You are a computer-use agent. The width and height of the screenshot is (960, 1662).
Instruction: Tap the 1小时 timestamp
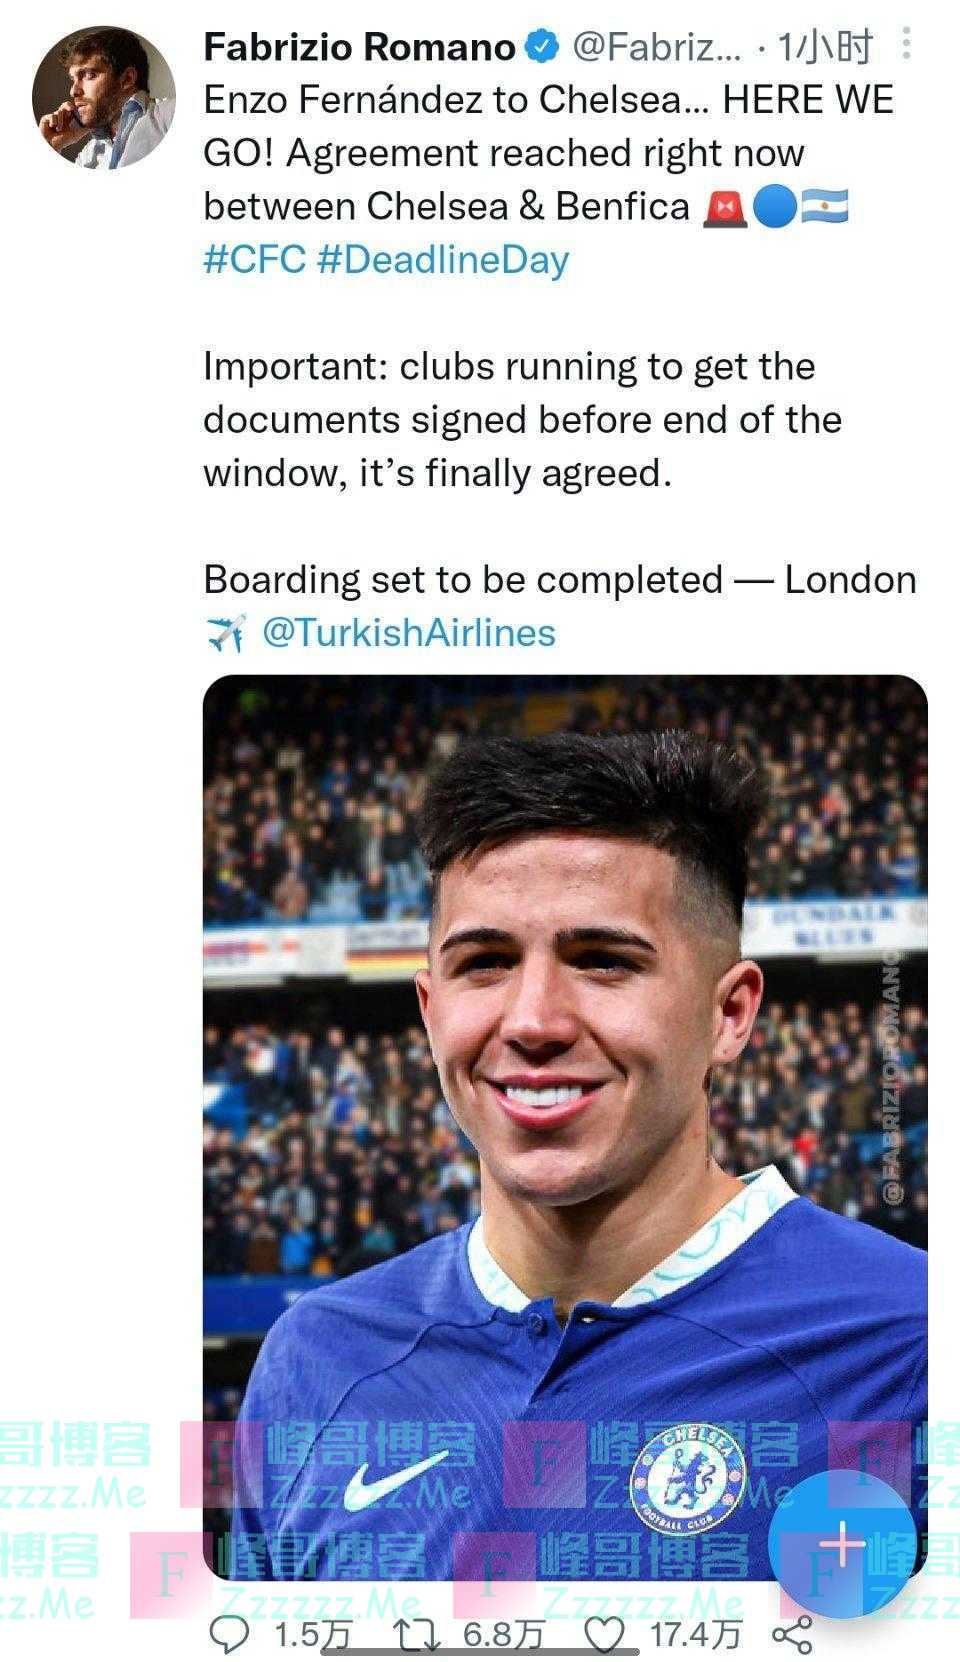click(x=826, y=46)
